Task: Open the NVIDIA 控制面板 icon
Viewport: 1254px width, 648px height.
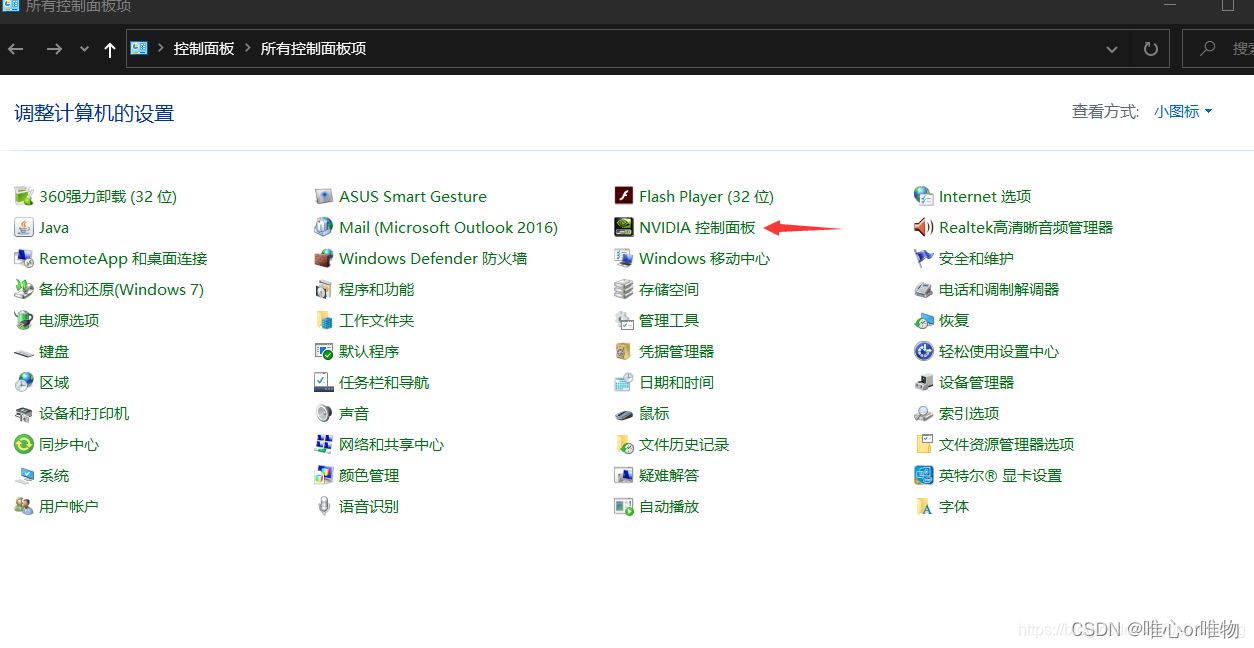Action: 624,227
